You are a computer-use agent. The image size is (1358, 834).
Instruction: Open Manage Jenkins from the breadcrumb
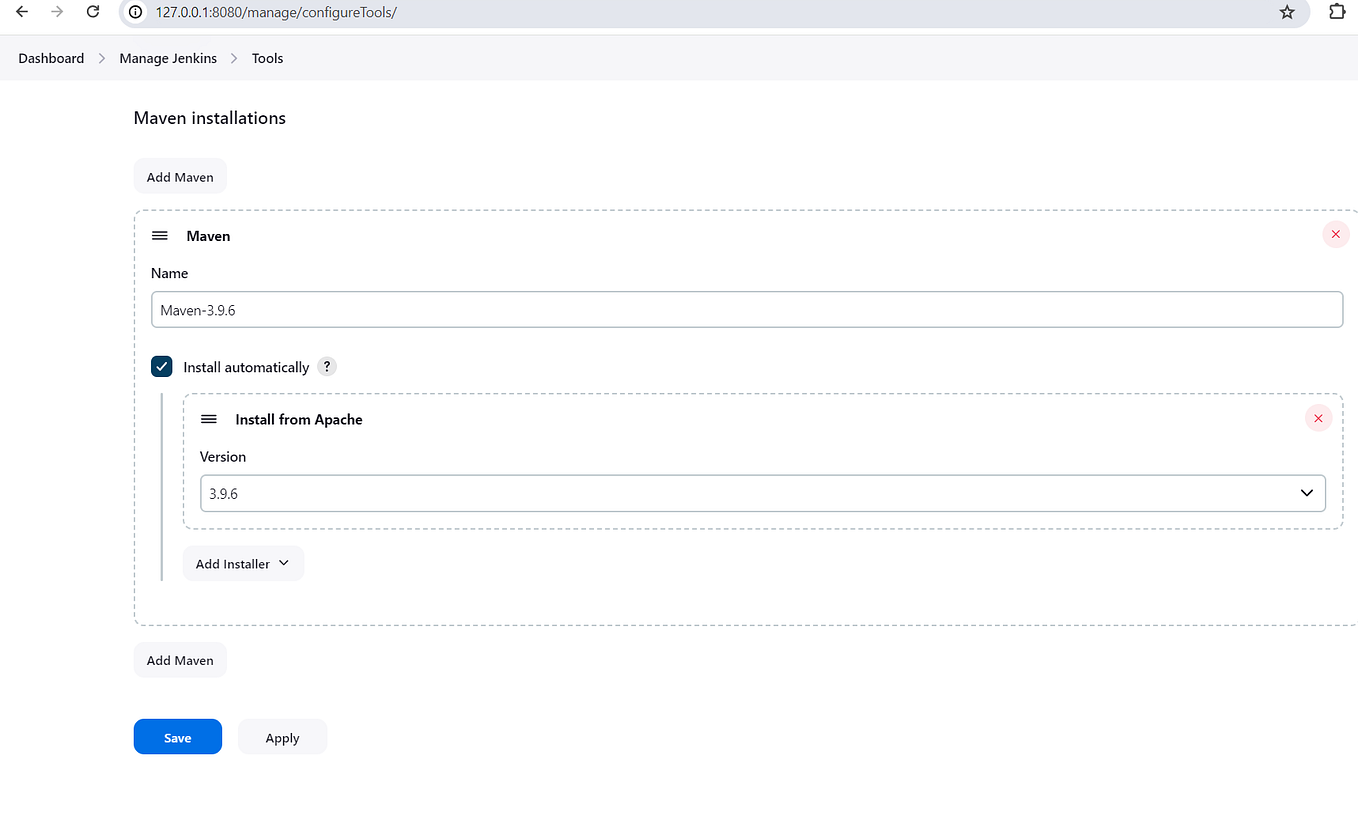coord(167,58)
